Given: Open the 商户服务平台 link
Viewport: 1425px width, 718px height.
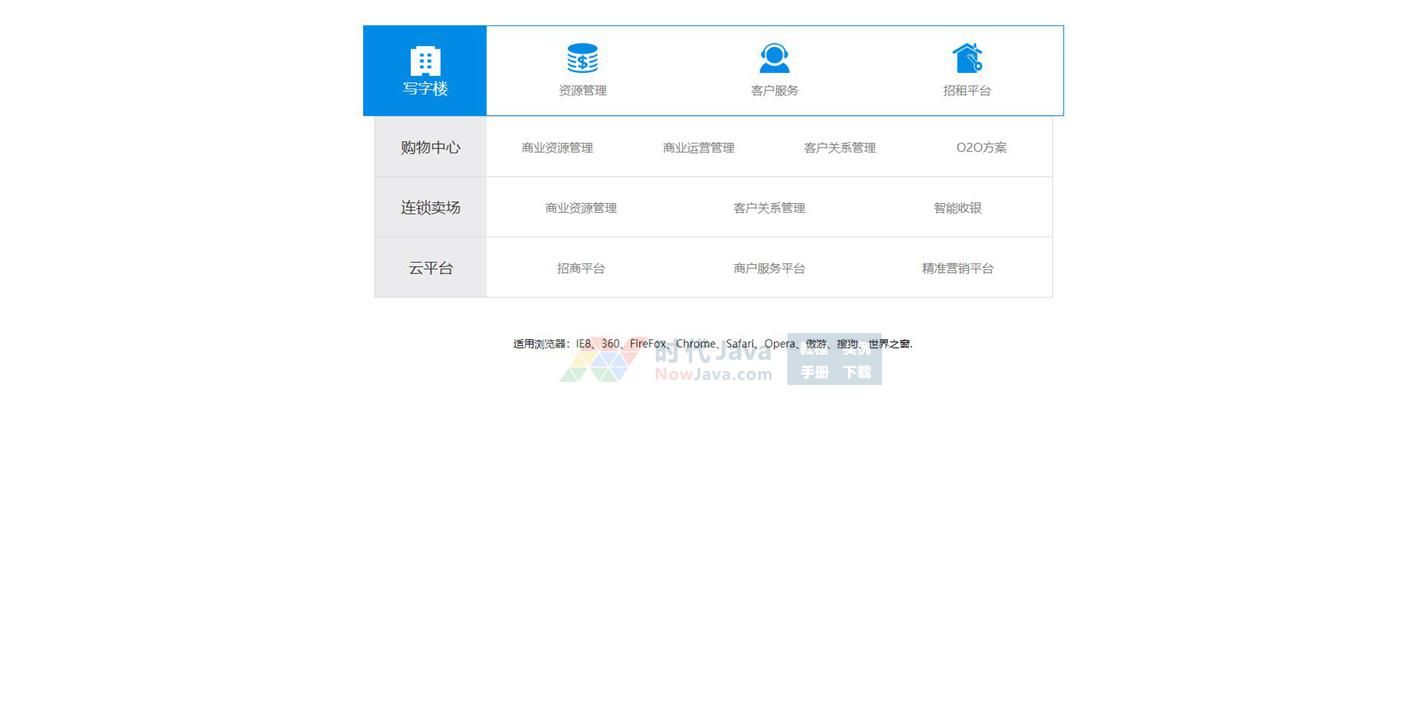Looking at the screenshot, I should [x=769, y=268].
